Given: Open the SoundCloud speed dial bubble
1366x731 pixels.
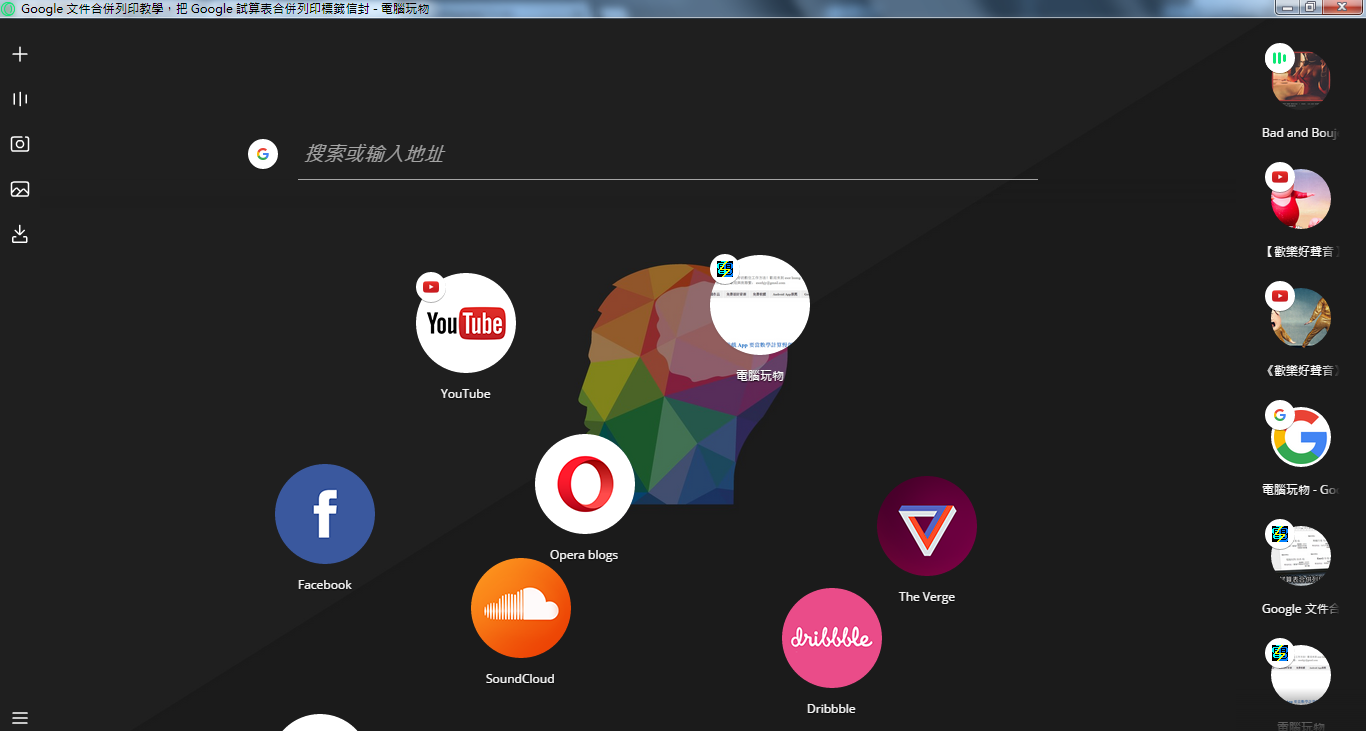Looking at the screenshot, I should (521, 608).
